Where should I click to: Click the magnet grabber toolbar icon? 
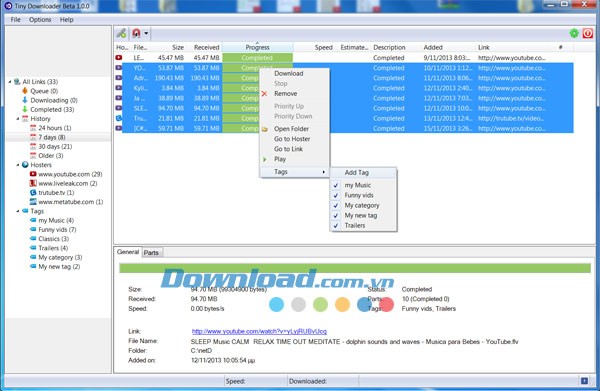136,33
